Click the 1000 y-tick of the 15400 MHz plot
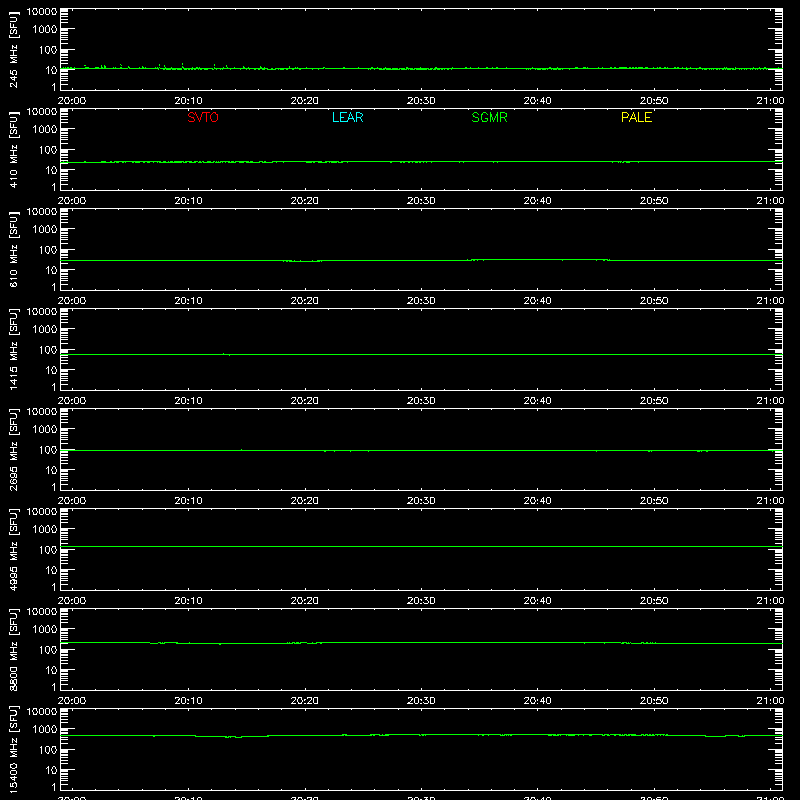 [45, 729]
